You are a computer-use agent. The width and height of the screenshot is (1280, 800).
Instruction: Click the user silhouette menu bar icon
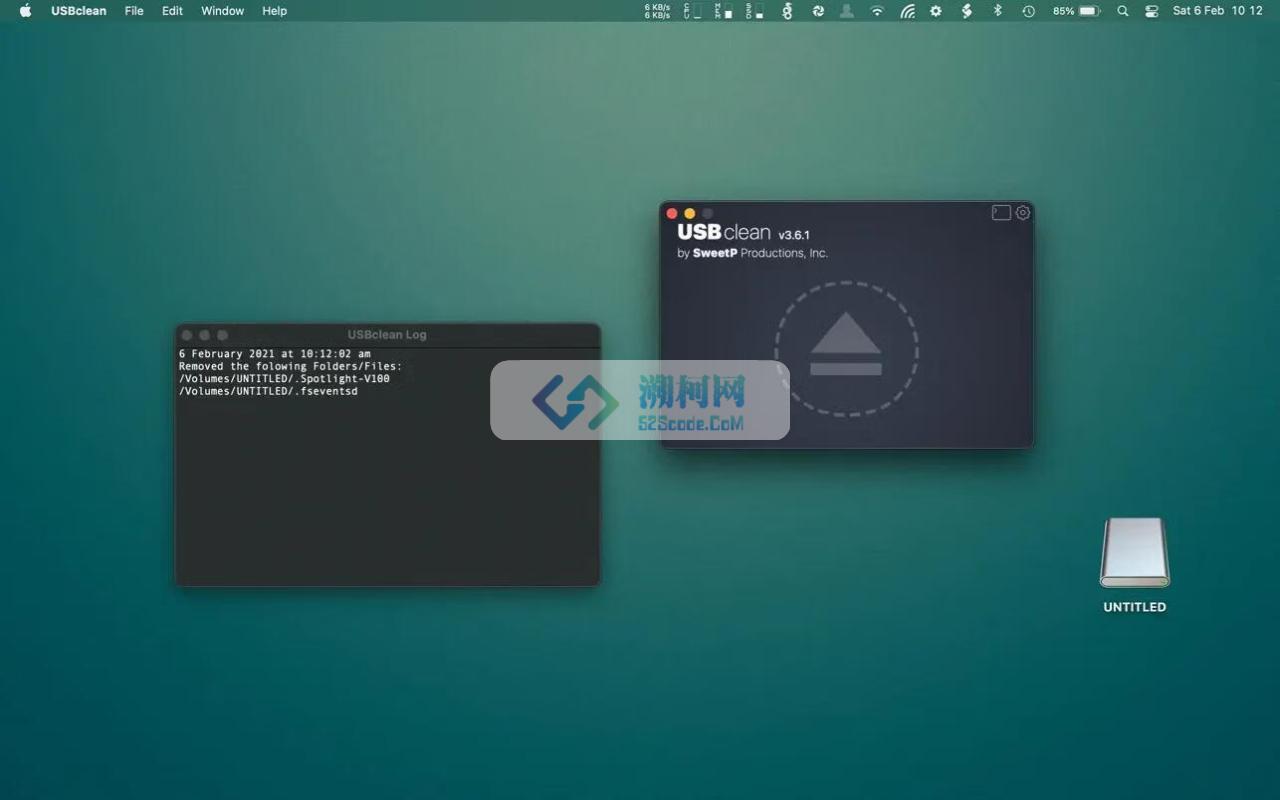click(847, 11)
